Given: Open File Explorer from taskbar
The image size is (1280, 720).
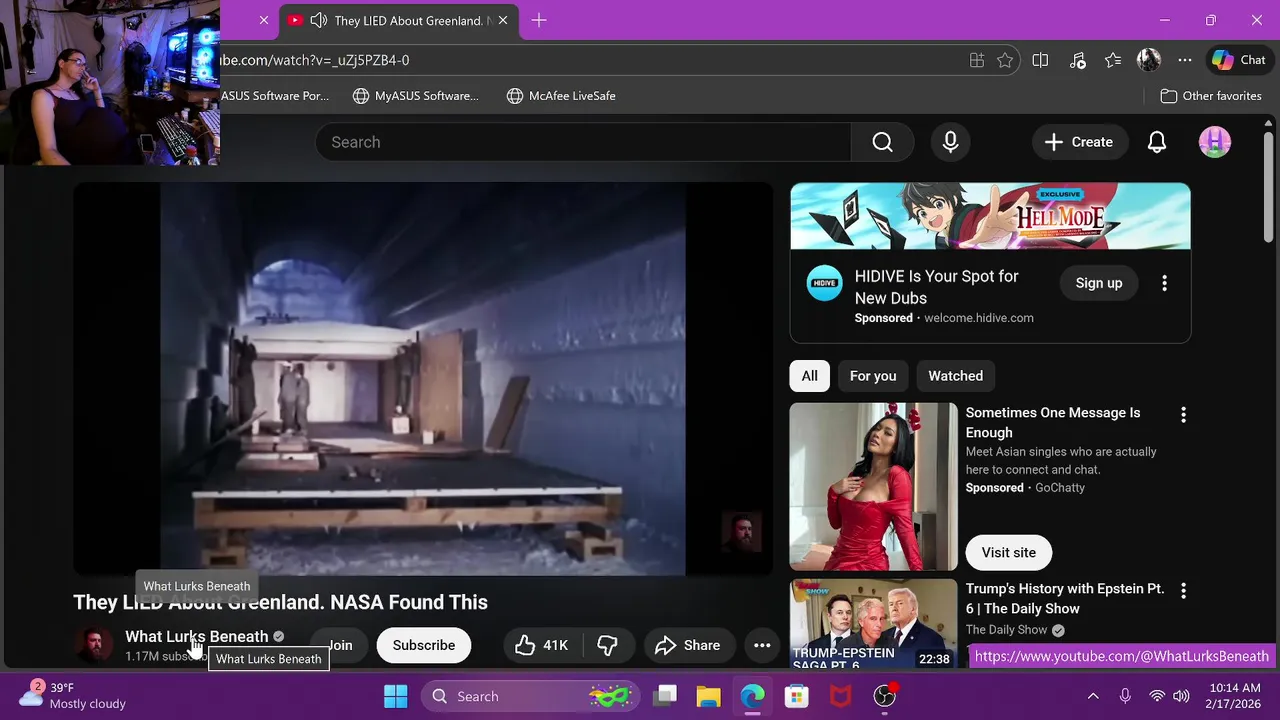Looking at the screenshot, I should (x=708, y=696).
